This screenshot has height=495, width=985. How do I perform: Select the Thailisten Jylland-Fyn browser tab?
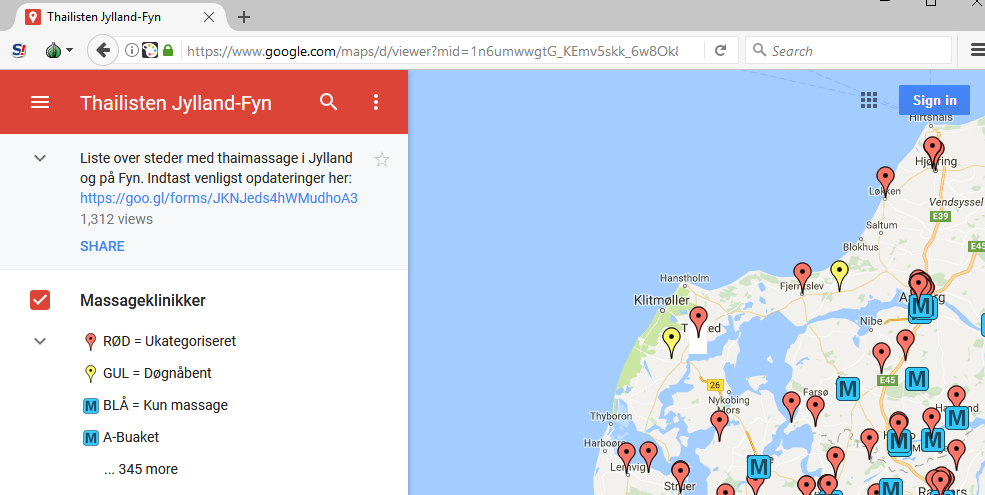(x=119, y=17)
